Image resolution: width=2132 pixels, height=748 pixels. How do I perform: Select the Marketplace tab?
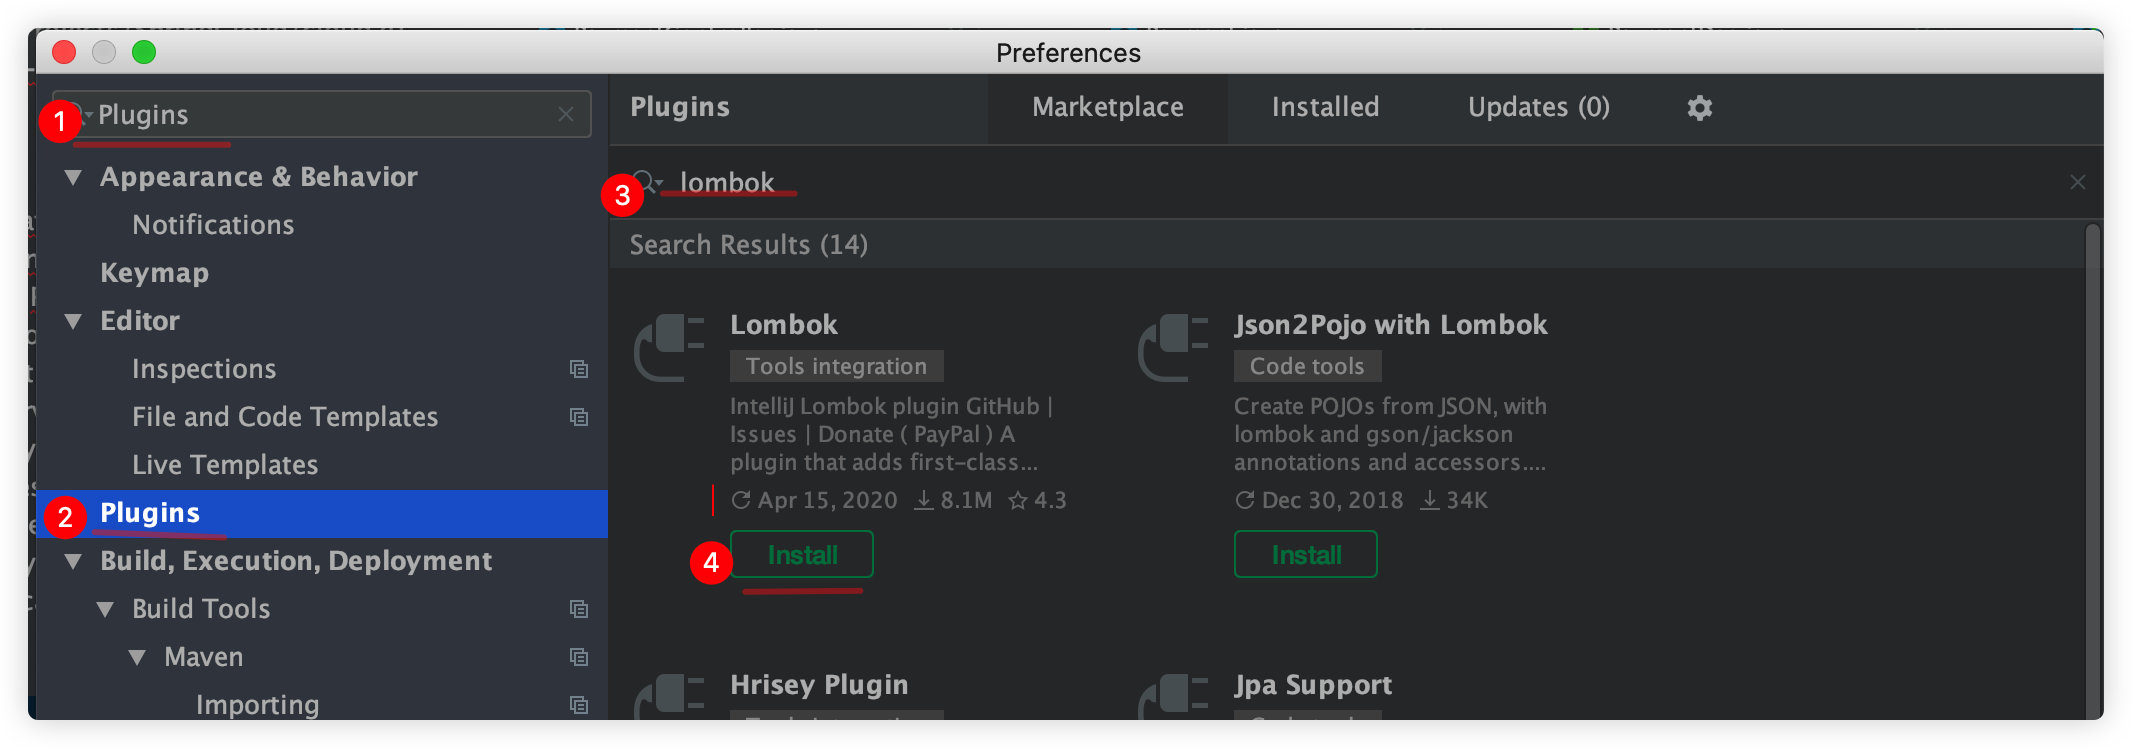1107,107
